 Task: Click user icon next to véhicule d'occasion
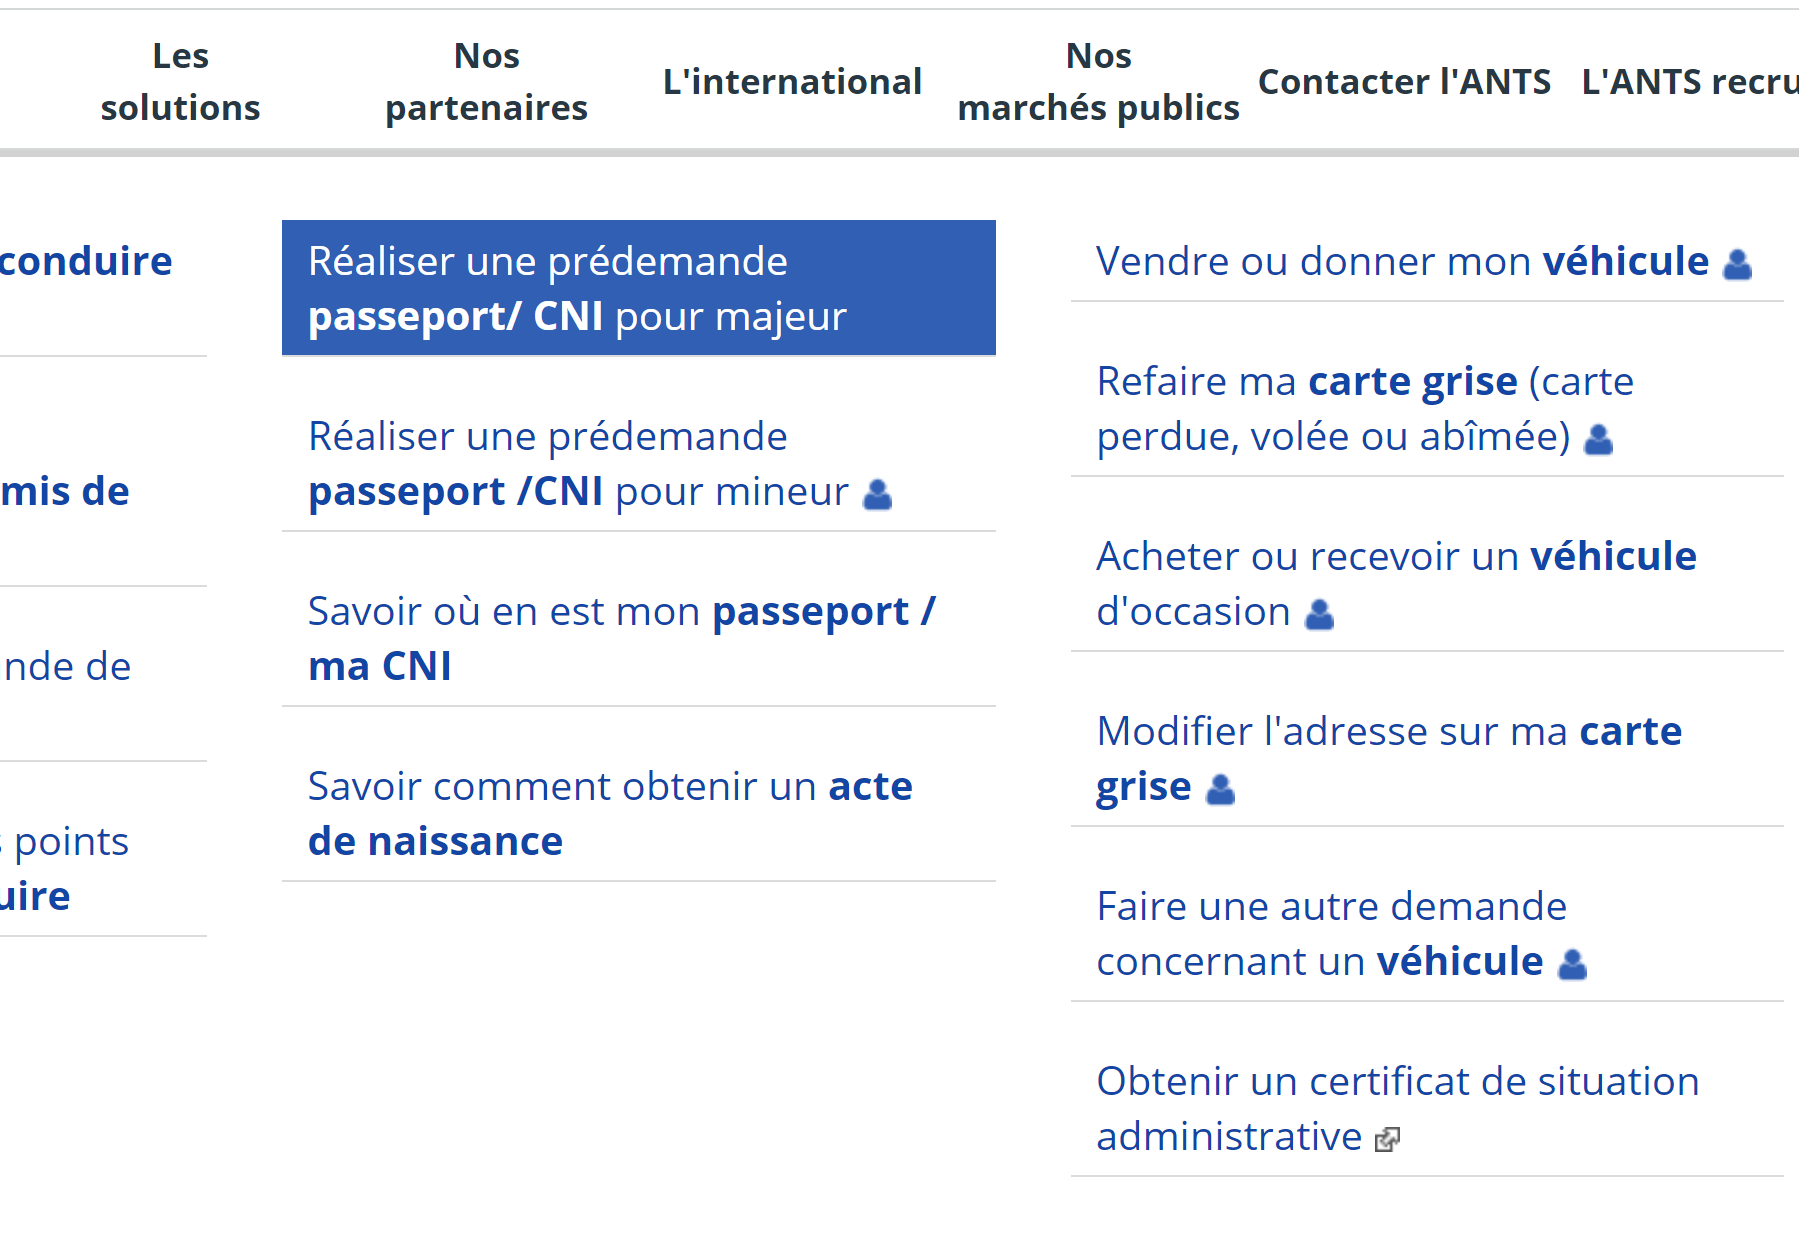[1320, 614]
